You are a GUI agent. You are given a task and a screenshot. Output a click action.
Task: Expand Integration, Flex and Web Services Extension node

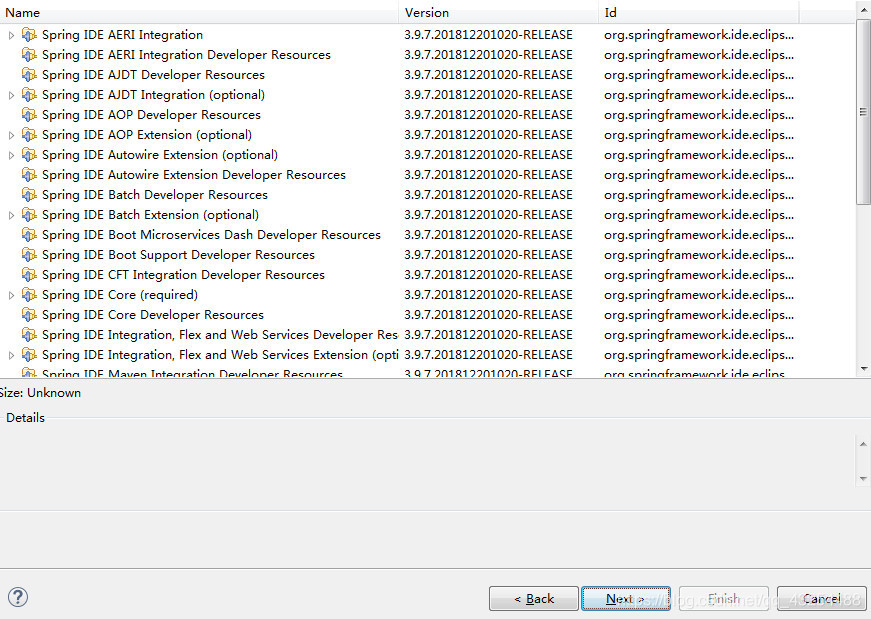coord(11,356)
